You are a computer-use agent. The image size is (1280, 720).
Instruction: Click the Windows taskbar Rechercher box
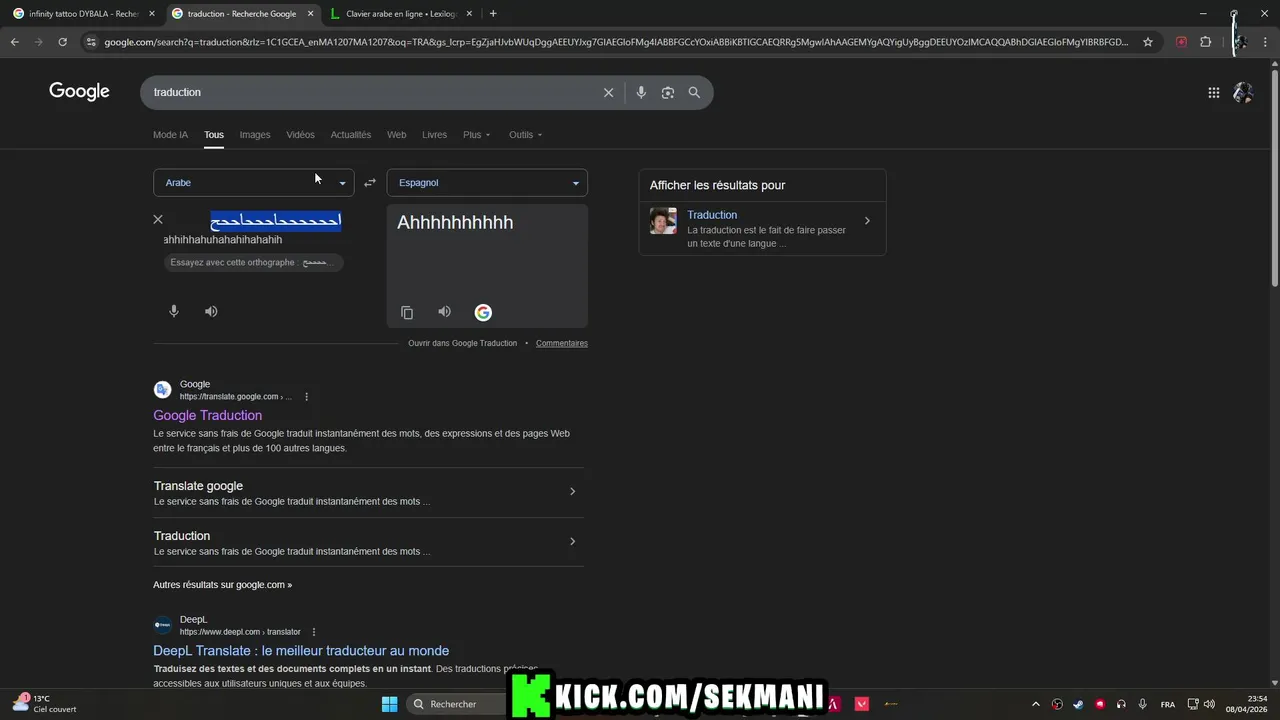point(458,704)
